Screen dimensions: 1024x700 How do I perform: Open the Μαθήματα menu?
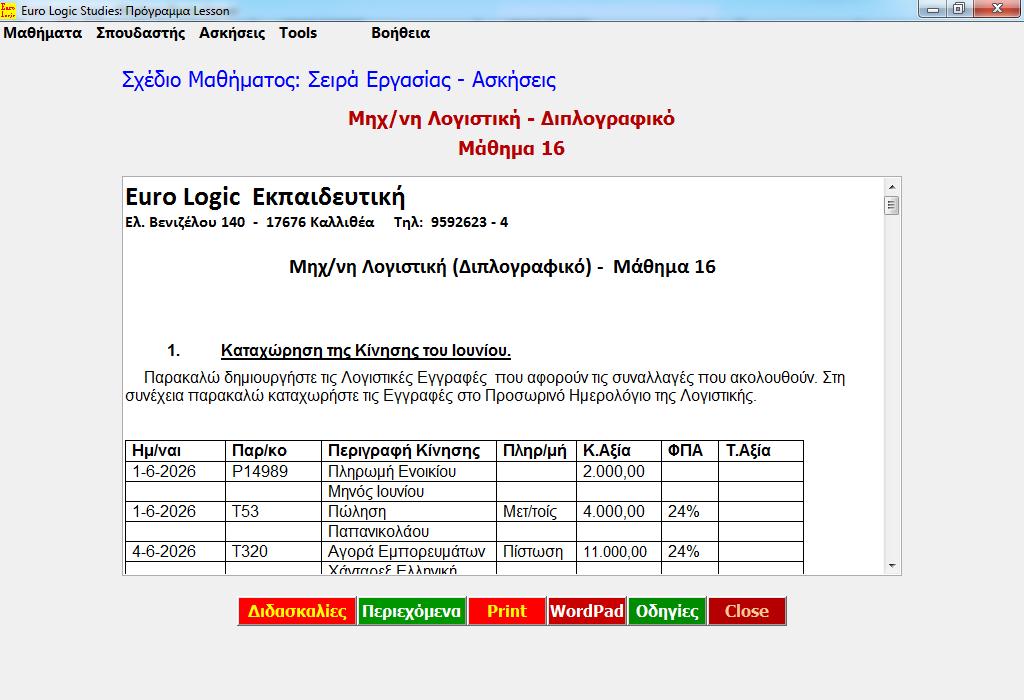[x=43, y=33]
